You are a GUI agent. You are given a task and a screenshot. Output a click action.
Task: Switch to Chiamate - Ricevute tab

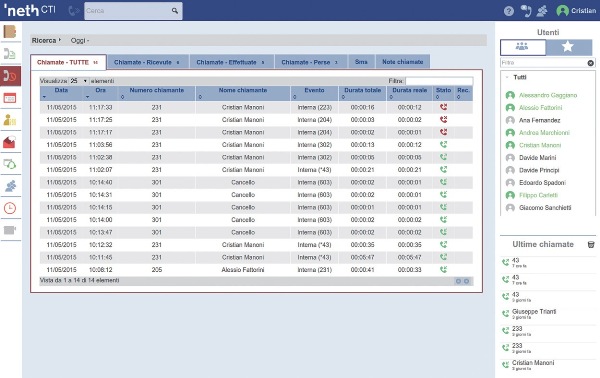point(147,62)
